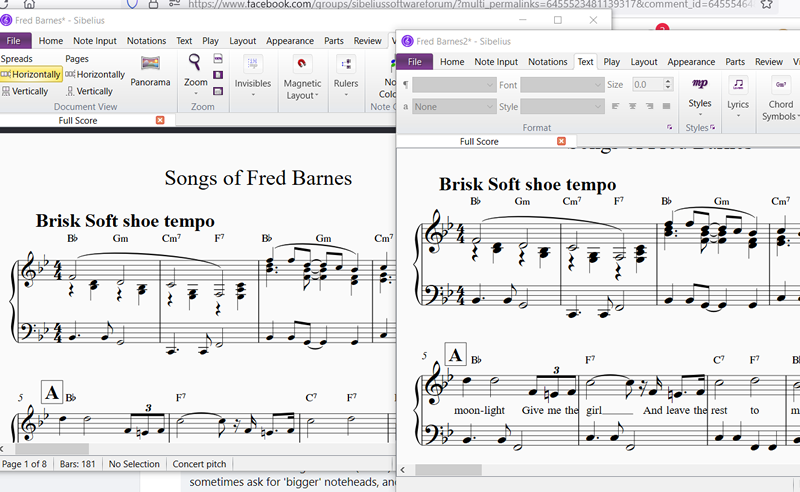Close the Full Score tab in Fred Barnes2 window
800x492 pixels.
[562, 141]
